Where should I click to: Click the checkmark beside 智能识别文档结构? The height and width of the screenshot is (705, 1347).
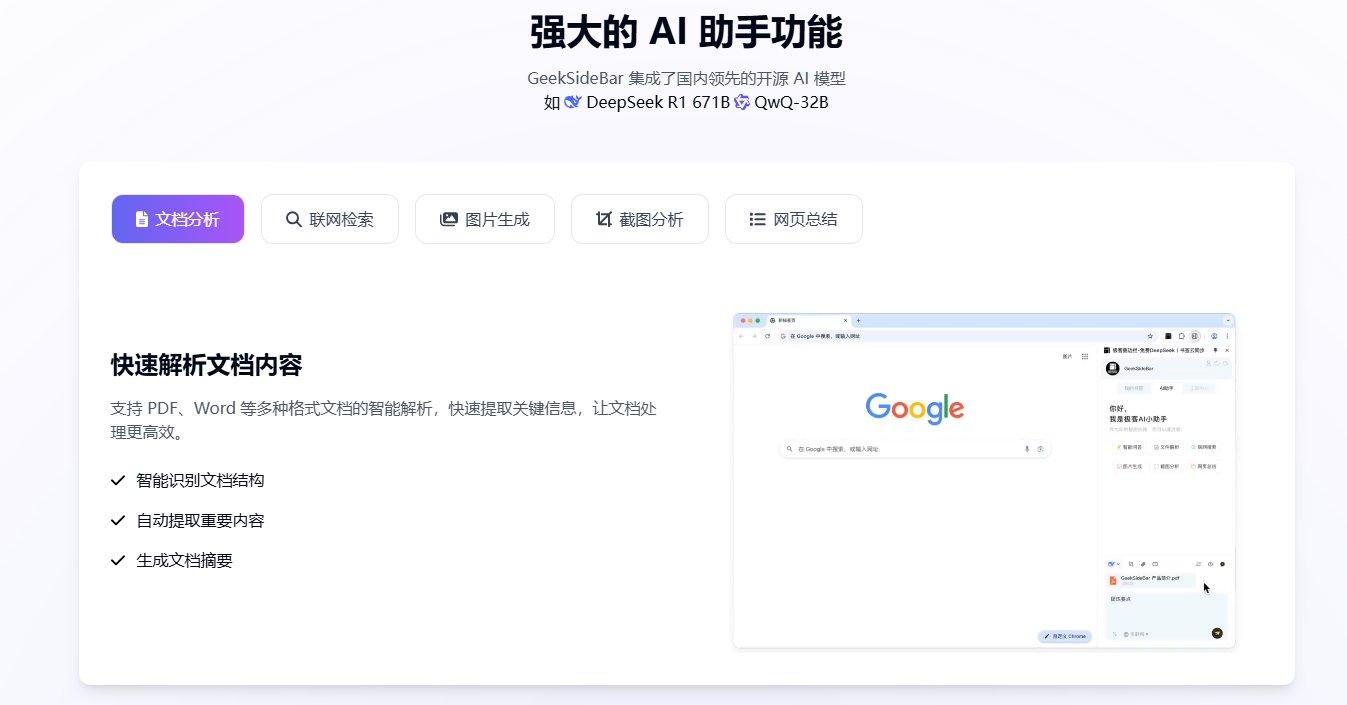[118, 481]
